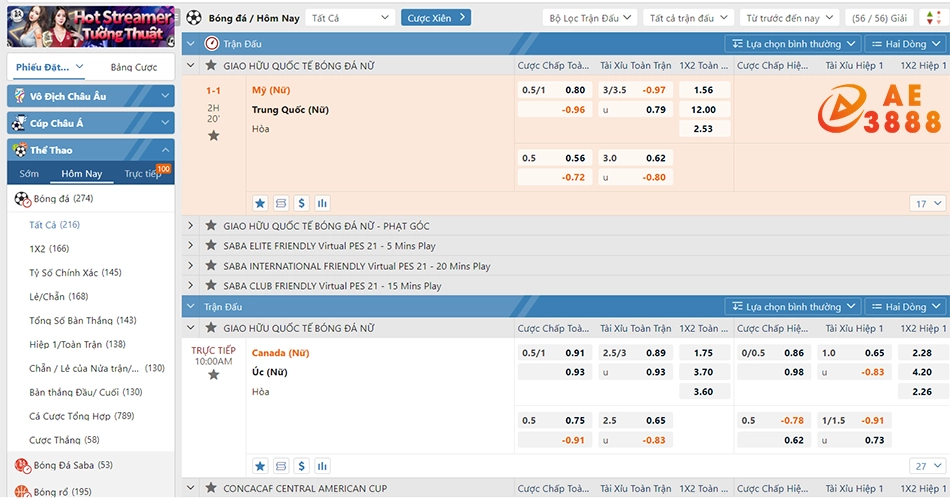Open the Phiếu Đặt tab
The width and height of the screenshot is (950, 499).
(x=49, y=67)
